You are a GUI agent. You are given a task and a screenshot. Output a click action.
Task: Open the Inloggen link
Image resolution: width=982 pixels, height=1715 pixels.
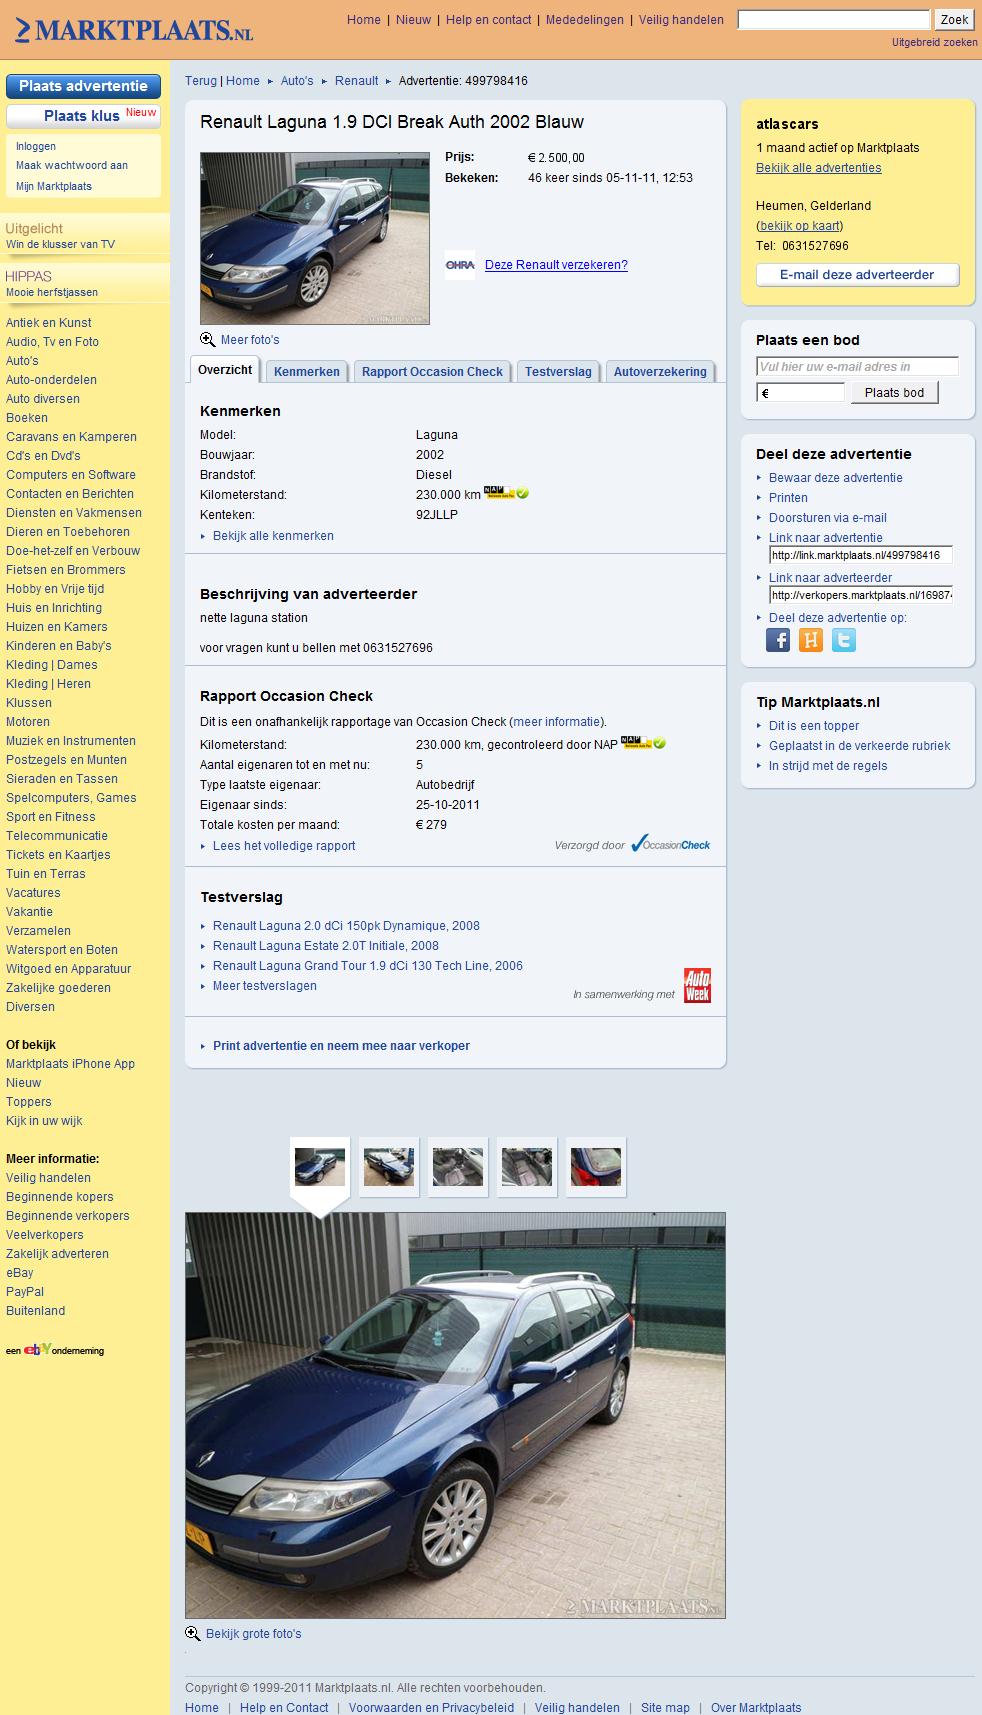point(36,146)
